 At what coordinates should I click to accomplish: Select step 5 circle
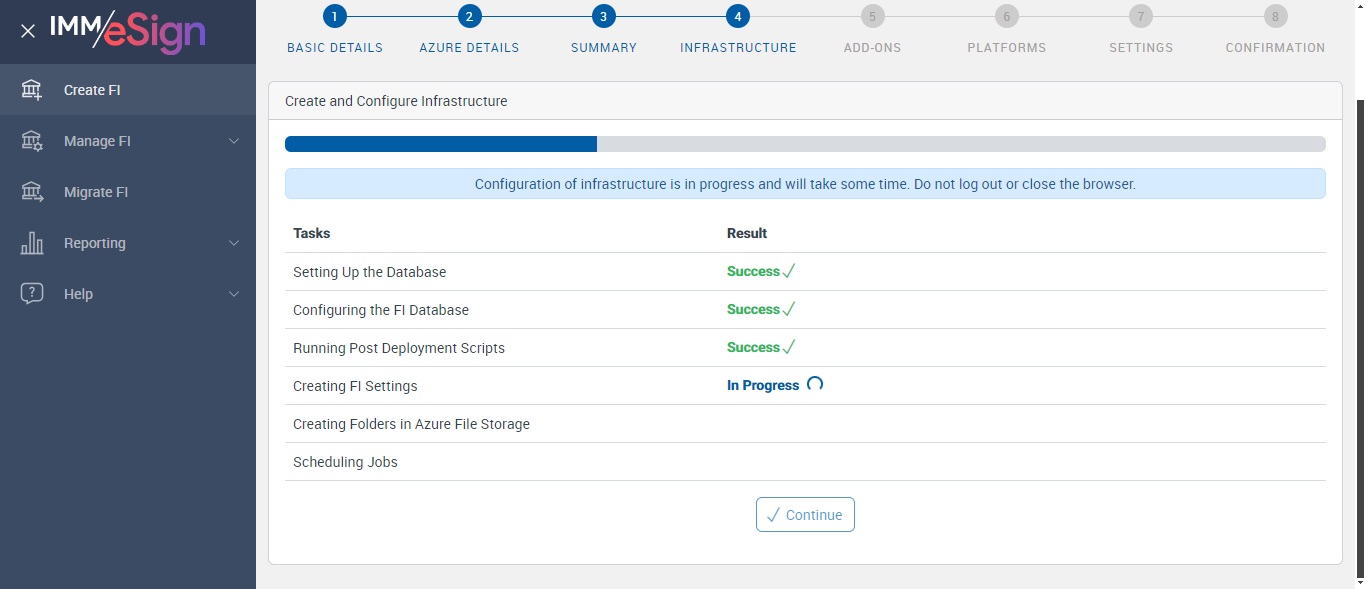pyautogui.click(x=872, y=16)
